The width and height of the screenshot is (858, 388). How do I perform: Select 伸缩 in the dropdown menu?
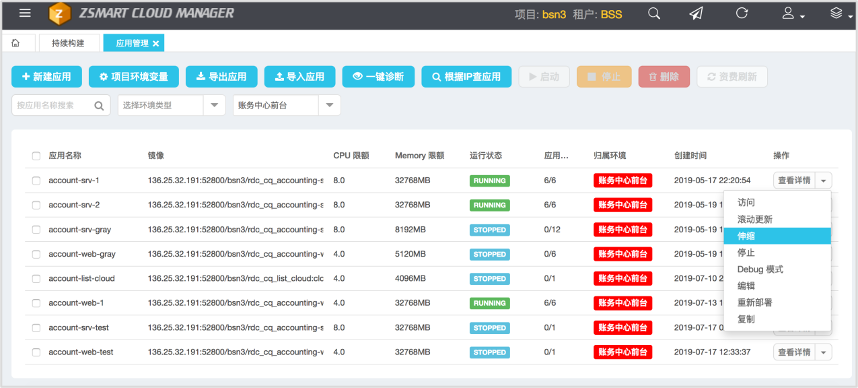point(777,236)
